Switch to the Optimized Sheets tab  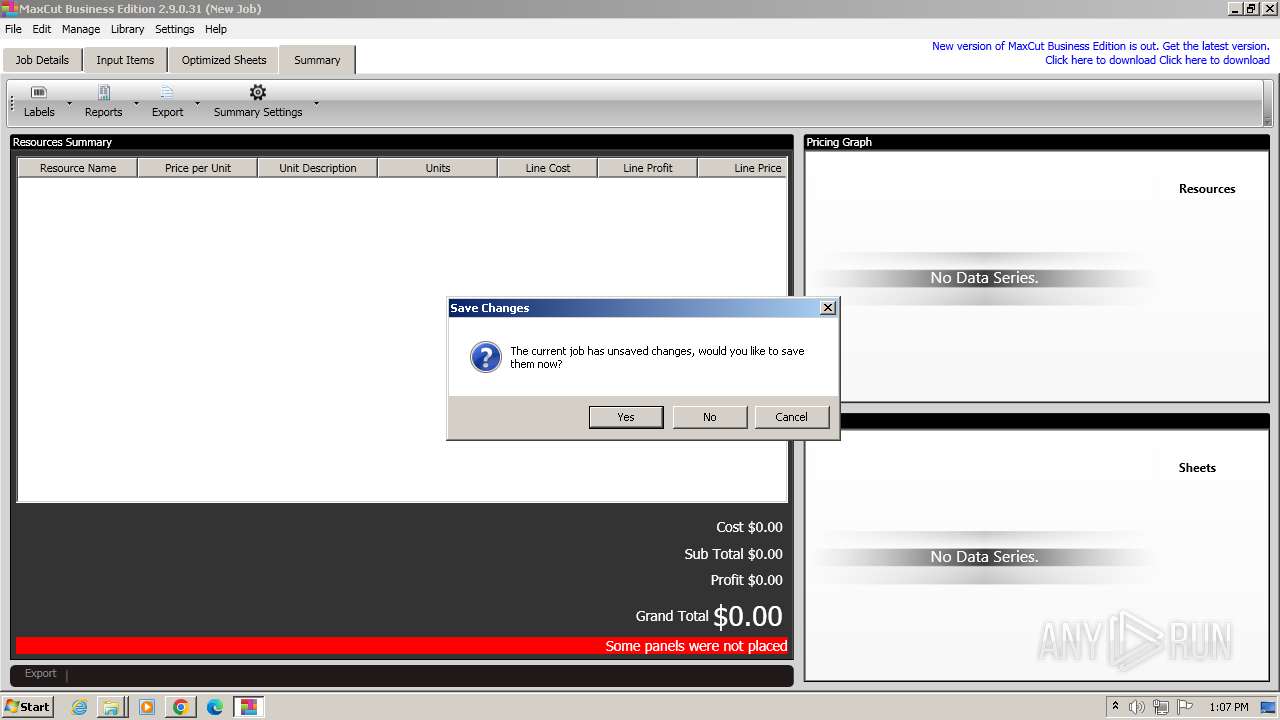pos(224,60)
